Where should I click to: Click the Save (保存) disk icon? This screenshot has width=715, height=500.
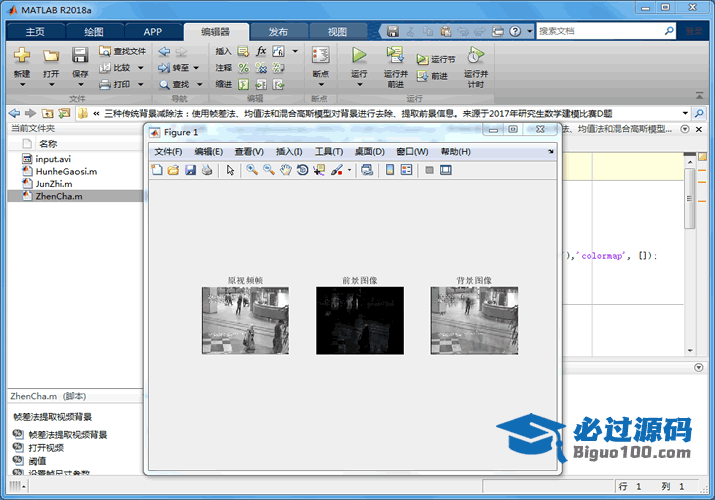pos(80,56)
